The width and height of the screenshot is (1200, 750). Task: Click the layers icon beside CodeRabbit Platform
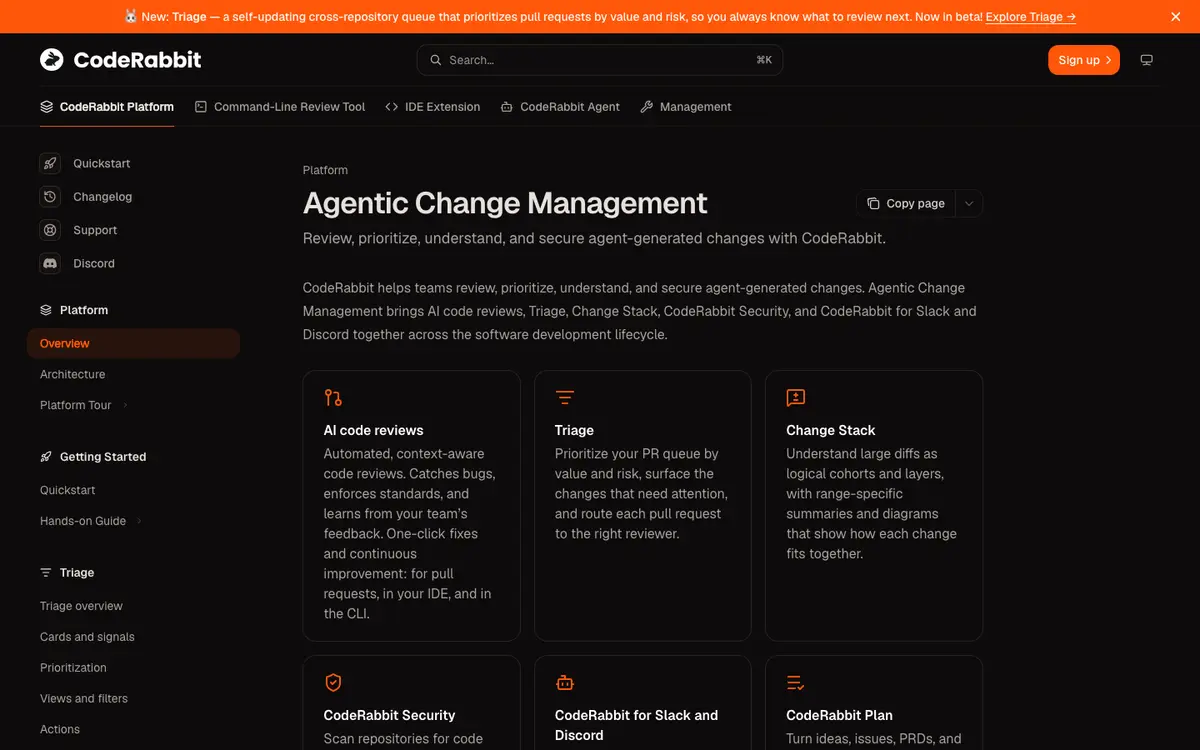[x=46, y=107]
